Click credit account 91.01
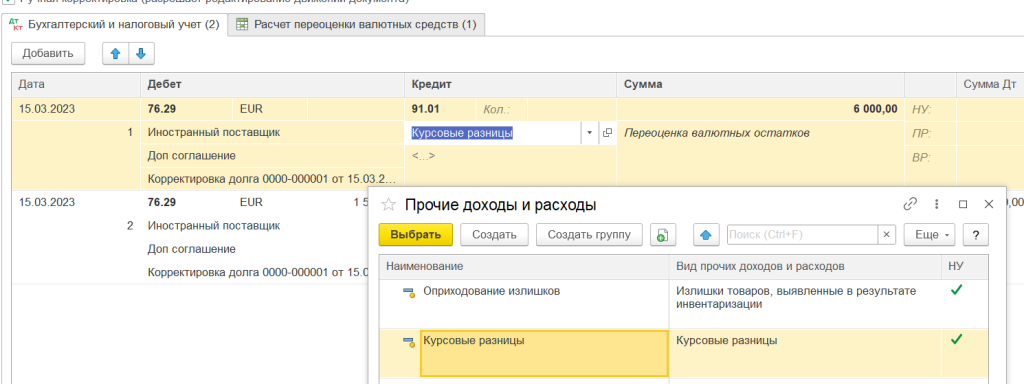Image resolution: width=1024 pixels, height=384 pixels. pyautogui.click(x=426, y=109)
